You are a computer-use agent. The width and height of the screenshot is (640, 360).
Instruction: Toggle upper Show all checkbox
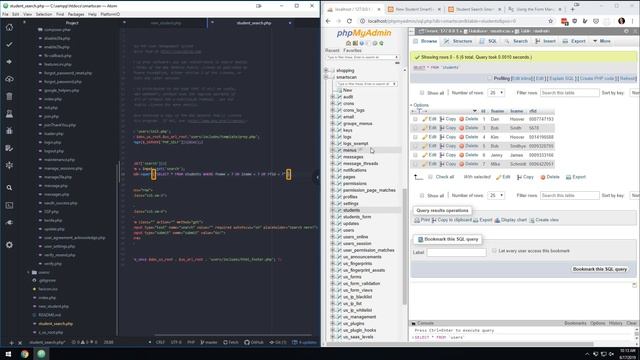pyautogui.click(x=422, y=93)
